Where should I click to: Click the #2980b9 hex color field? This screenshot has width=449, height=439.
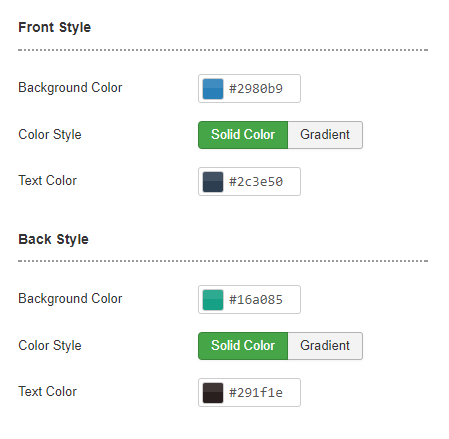tap(249, 89)
